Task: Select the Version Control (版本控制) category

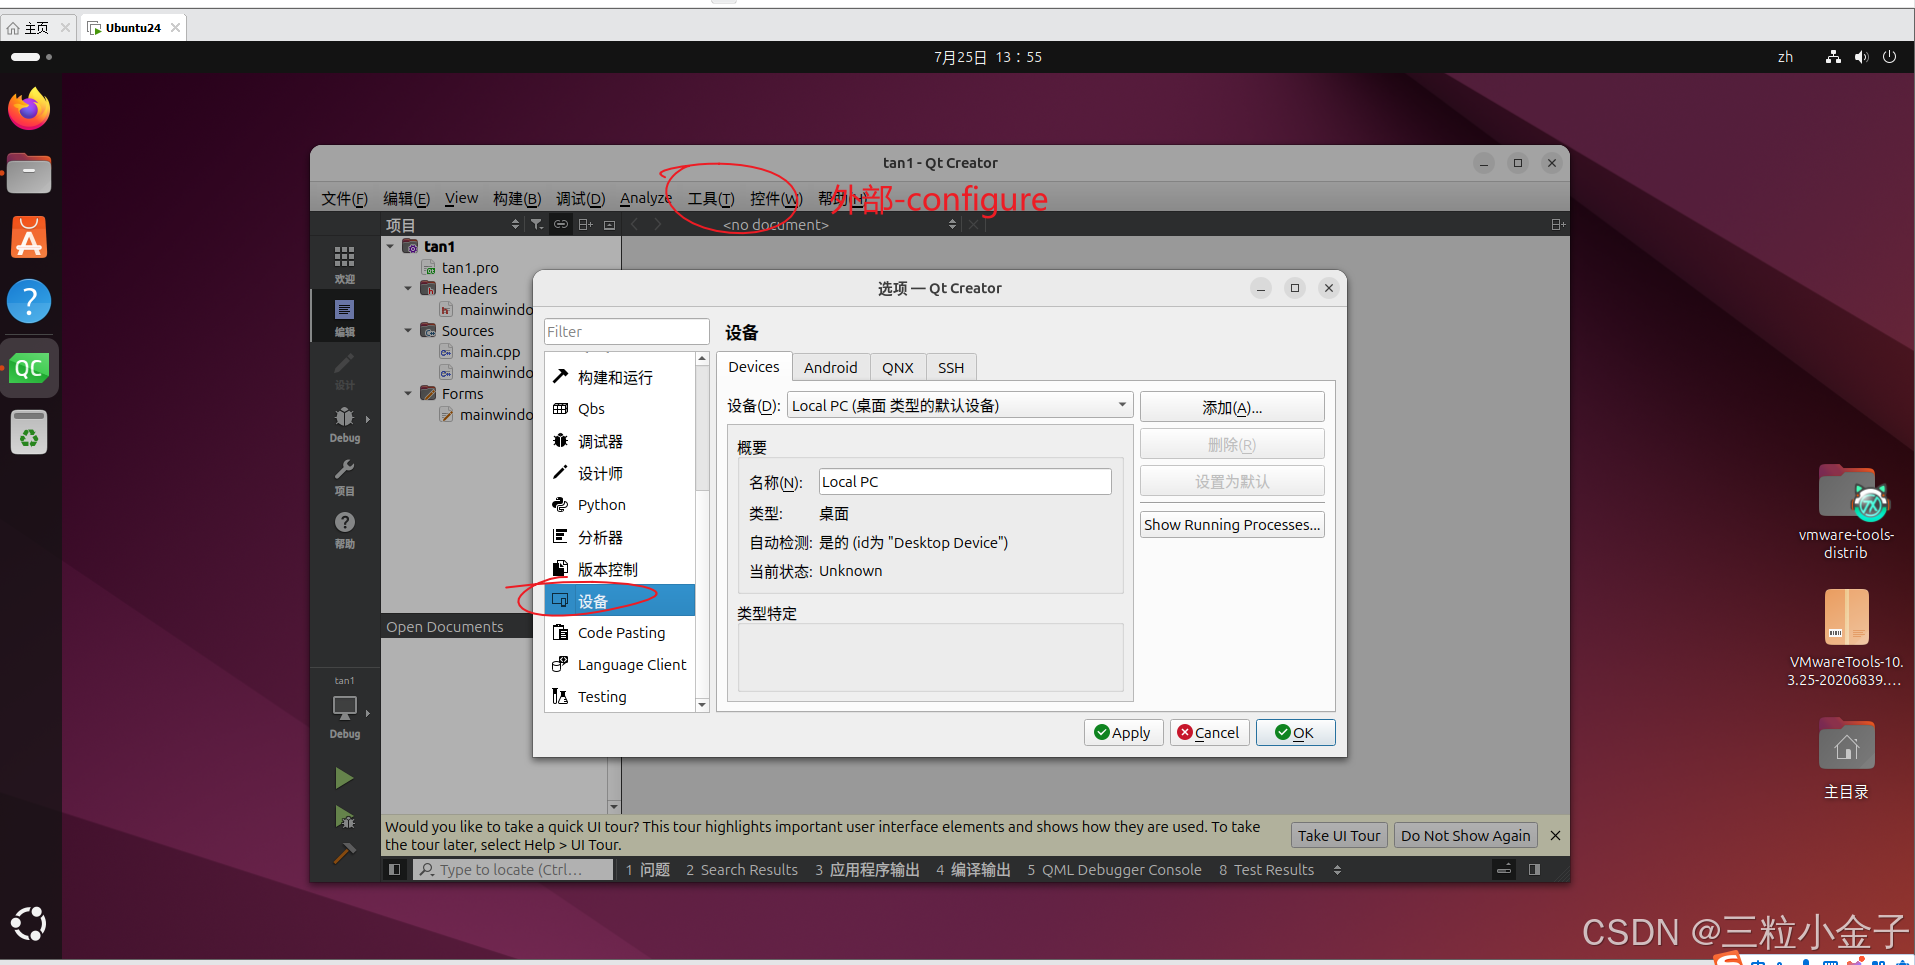Action: (x=620, y=569)
